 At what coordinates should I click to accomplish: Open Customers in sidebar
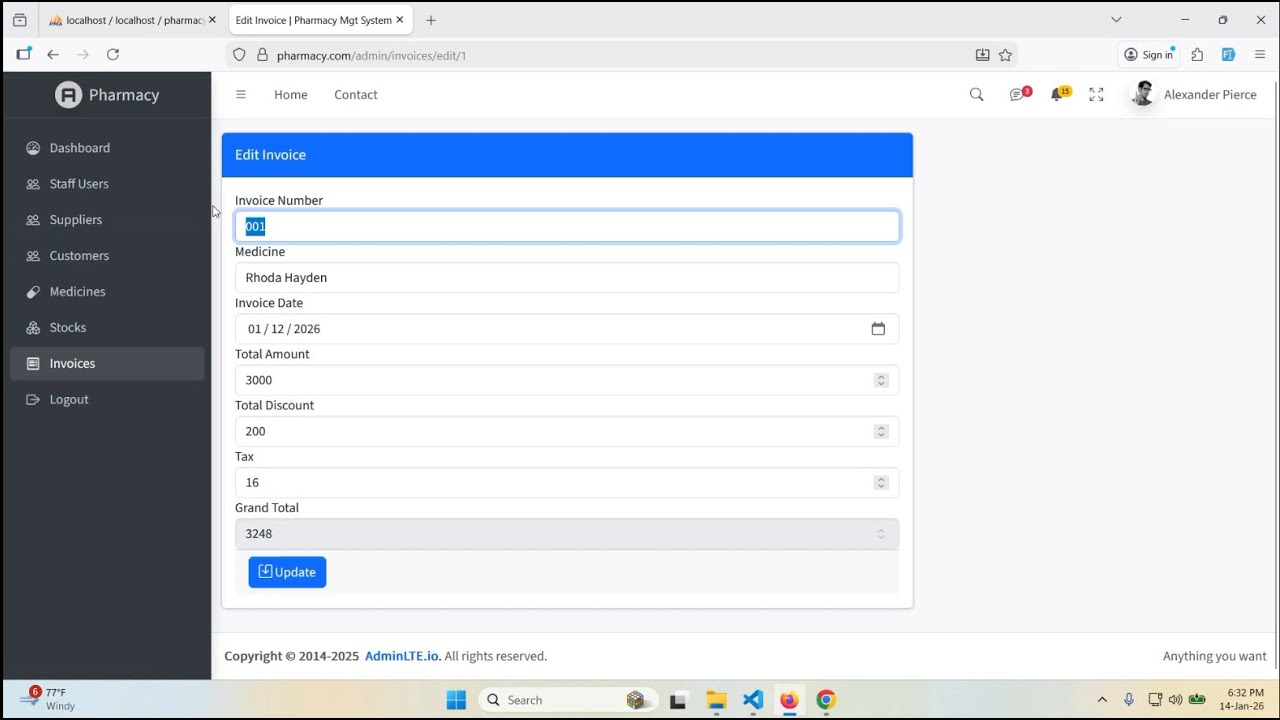click(107, 256)
